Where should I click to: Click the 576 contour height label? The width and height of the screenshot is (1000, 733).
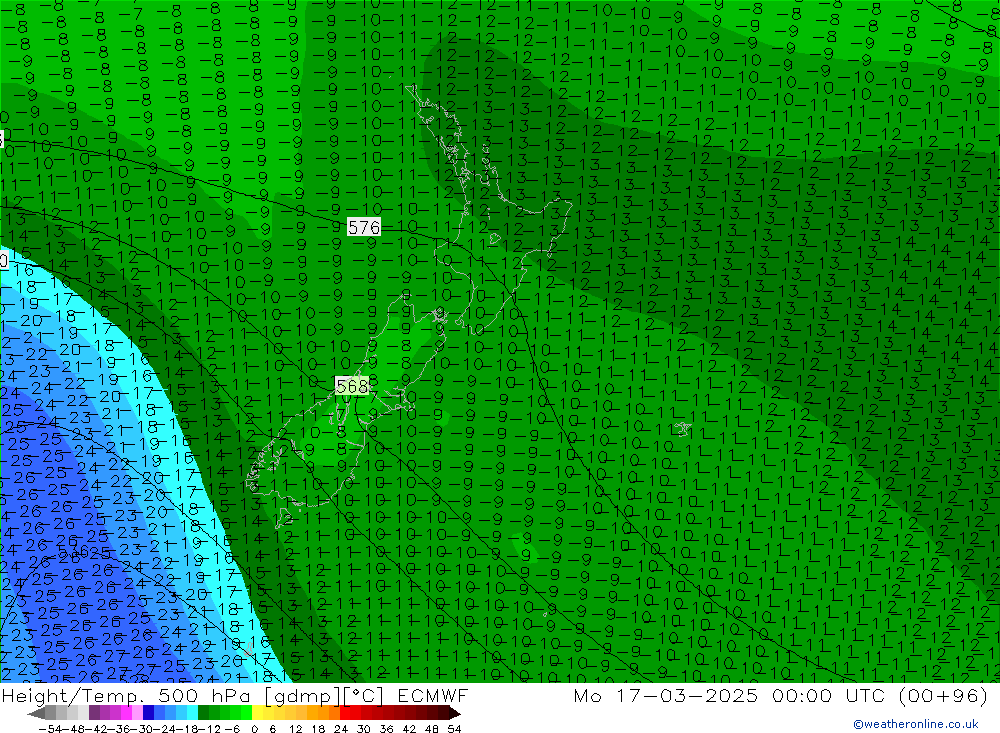364,227
